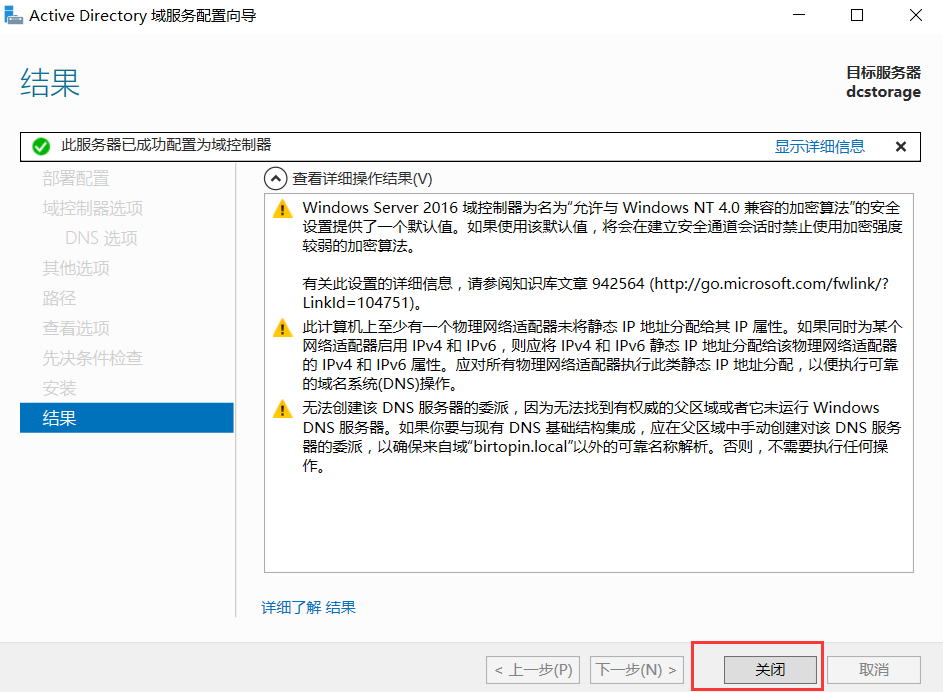Click the 取消 button
Screen dimensions: 943x692
874,670
